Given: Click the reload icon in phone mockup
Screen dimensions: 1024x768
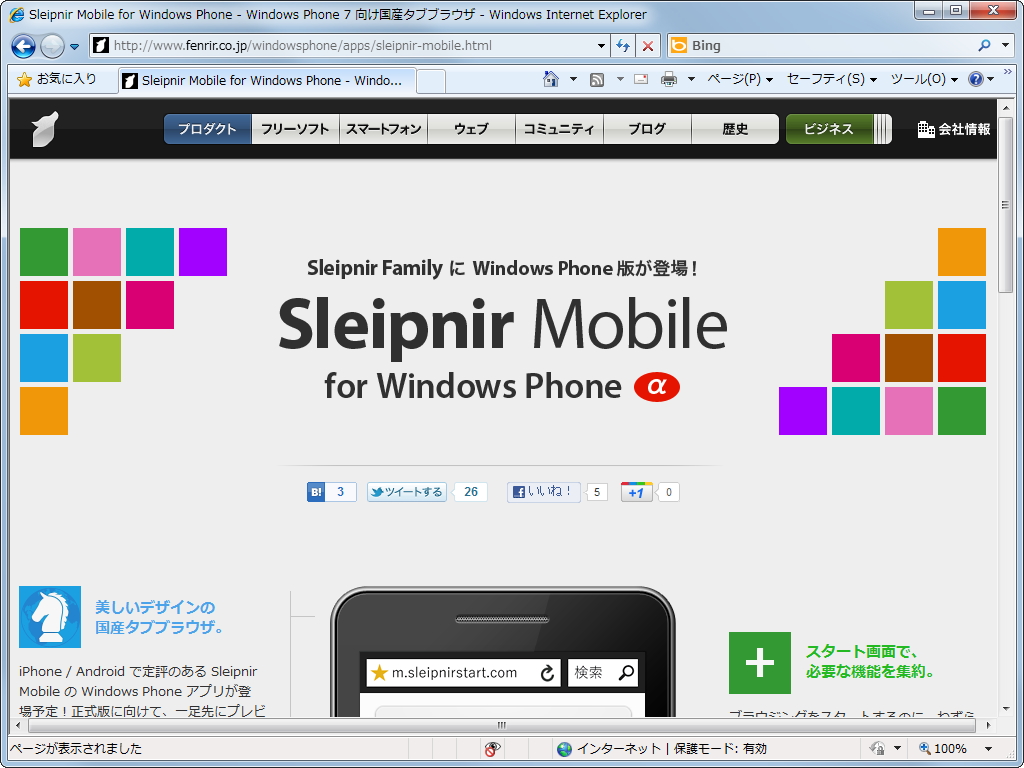Looking at the screenshot, I should point(547,673).
